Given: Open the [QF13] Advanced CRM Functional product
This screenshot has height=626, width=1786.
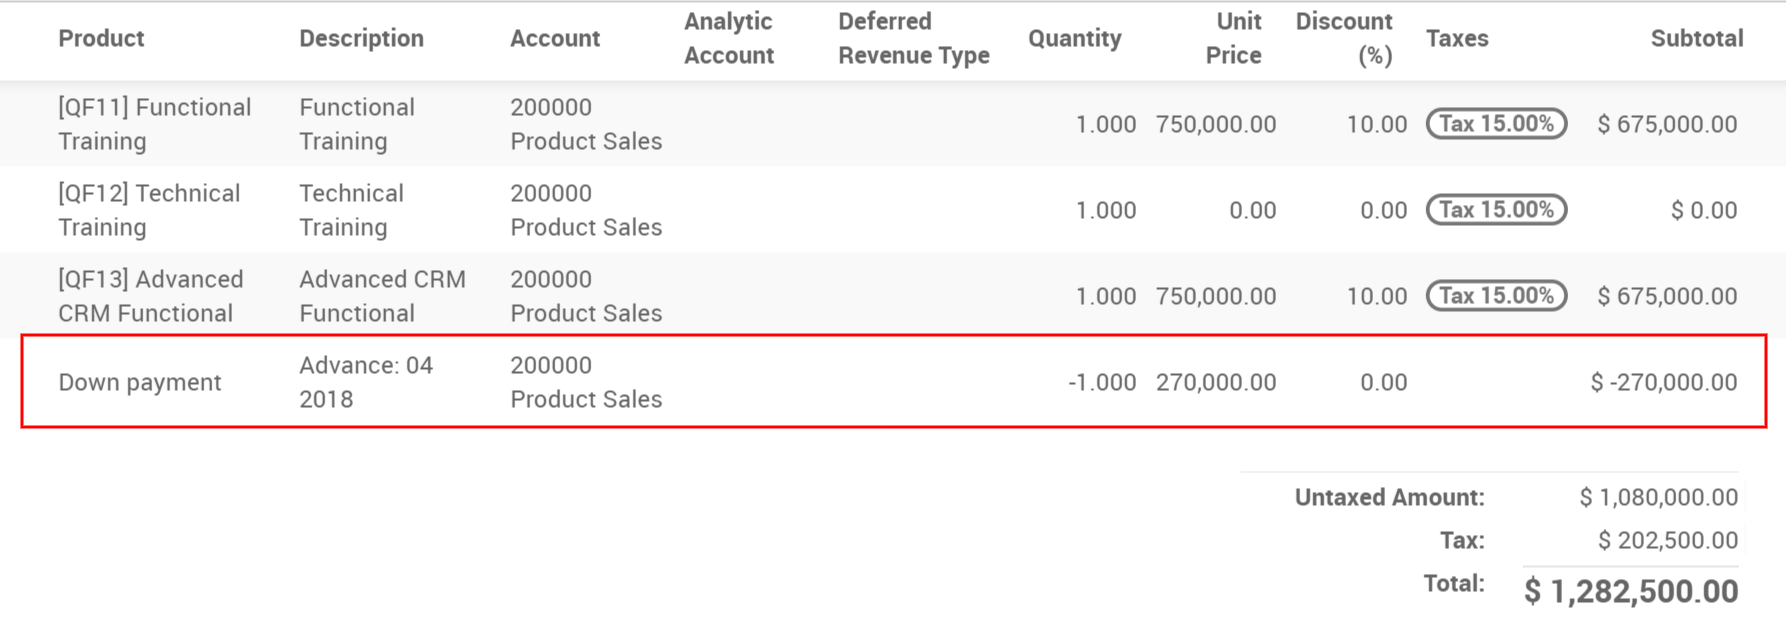Looking at the screenshot, I should tap(150, 296).
